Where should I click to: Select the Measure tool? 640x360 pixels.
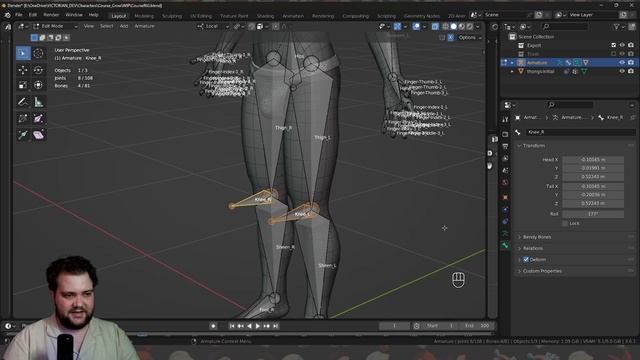(38, 102)
